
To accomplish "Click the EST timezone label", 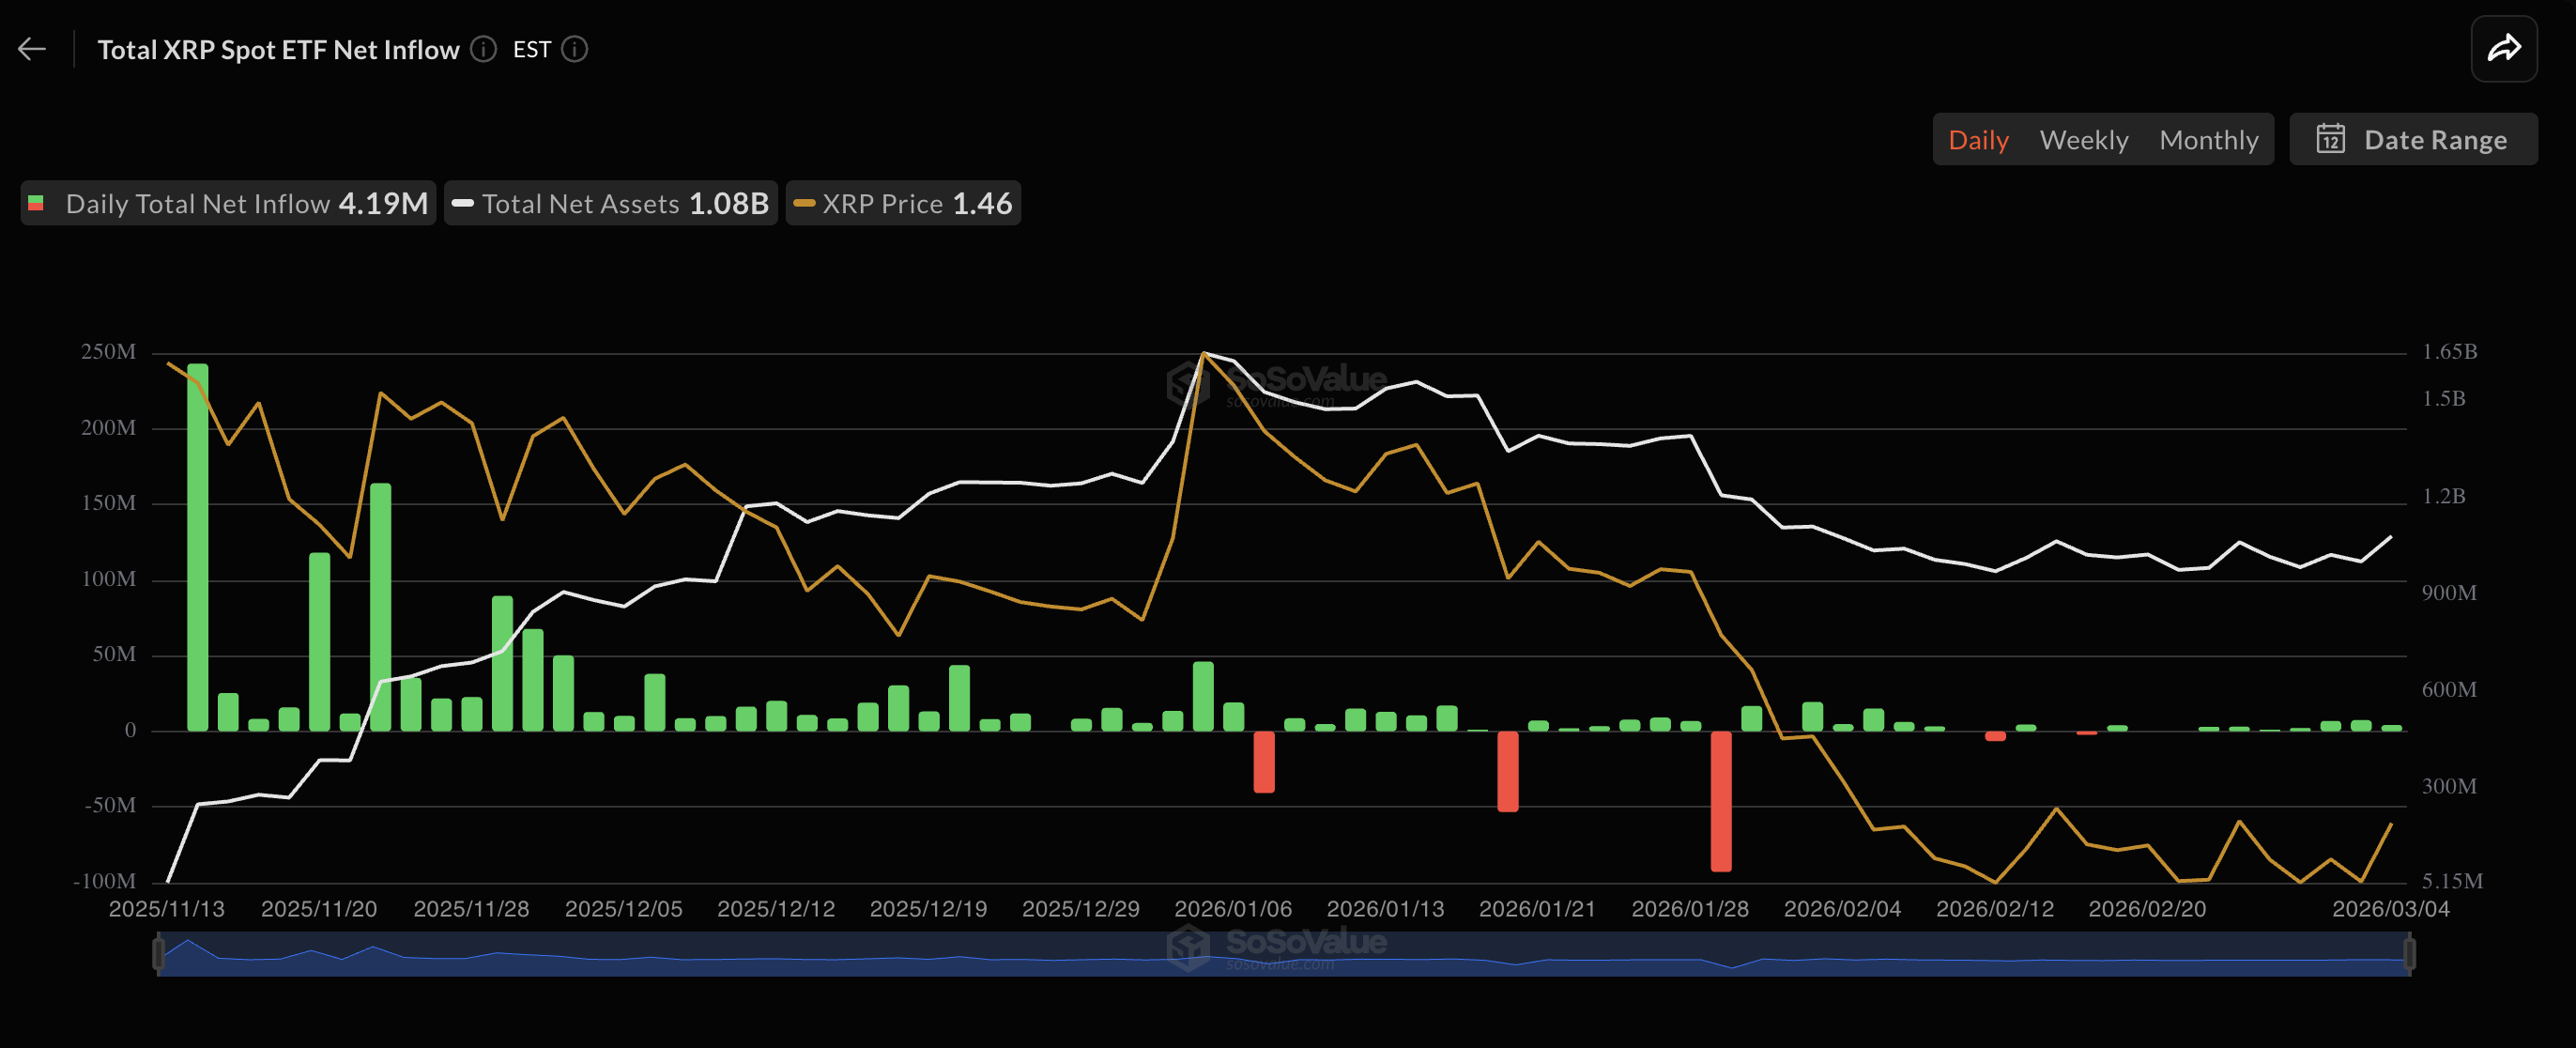I will [x=531, y=49].
